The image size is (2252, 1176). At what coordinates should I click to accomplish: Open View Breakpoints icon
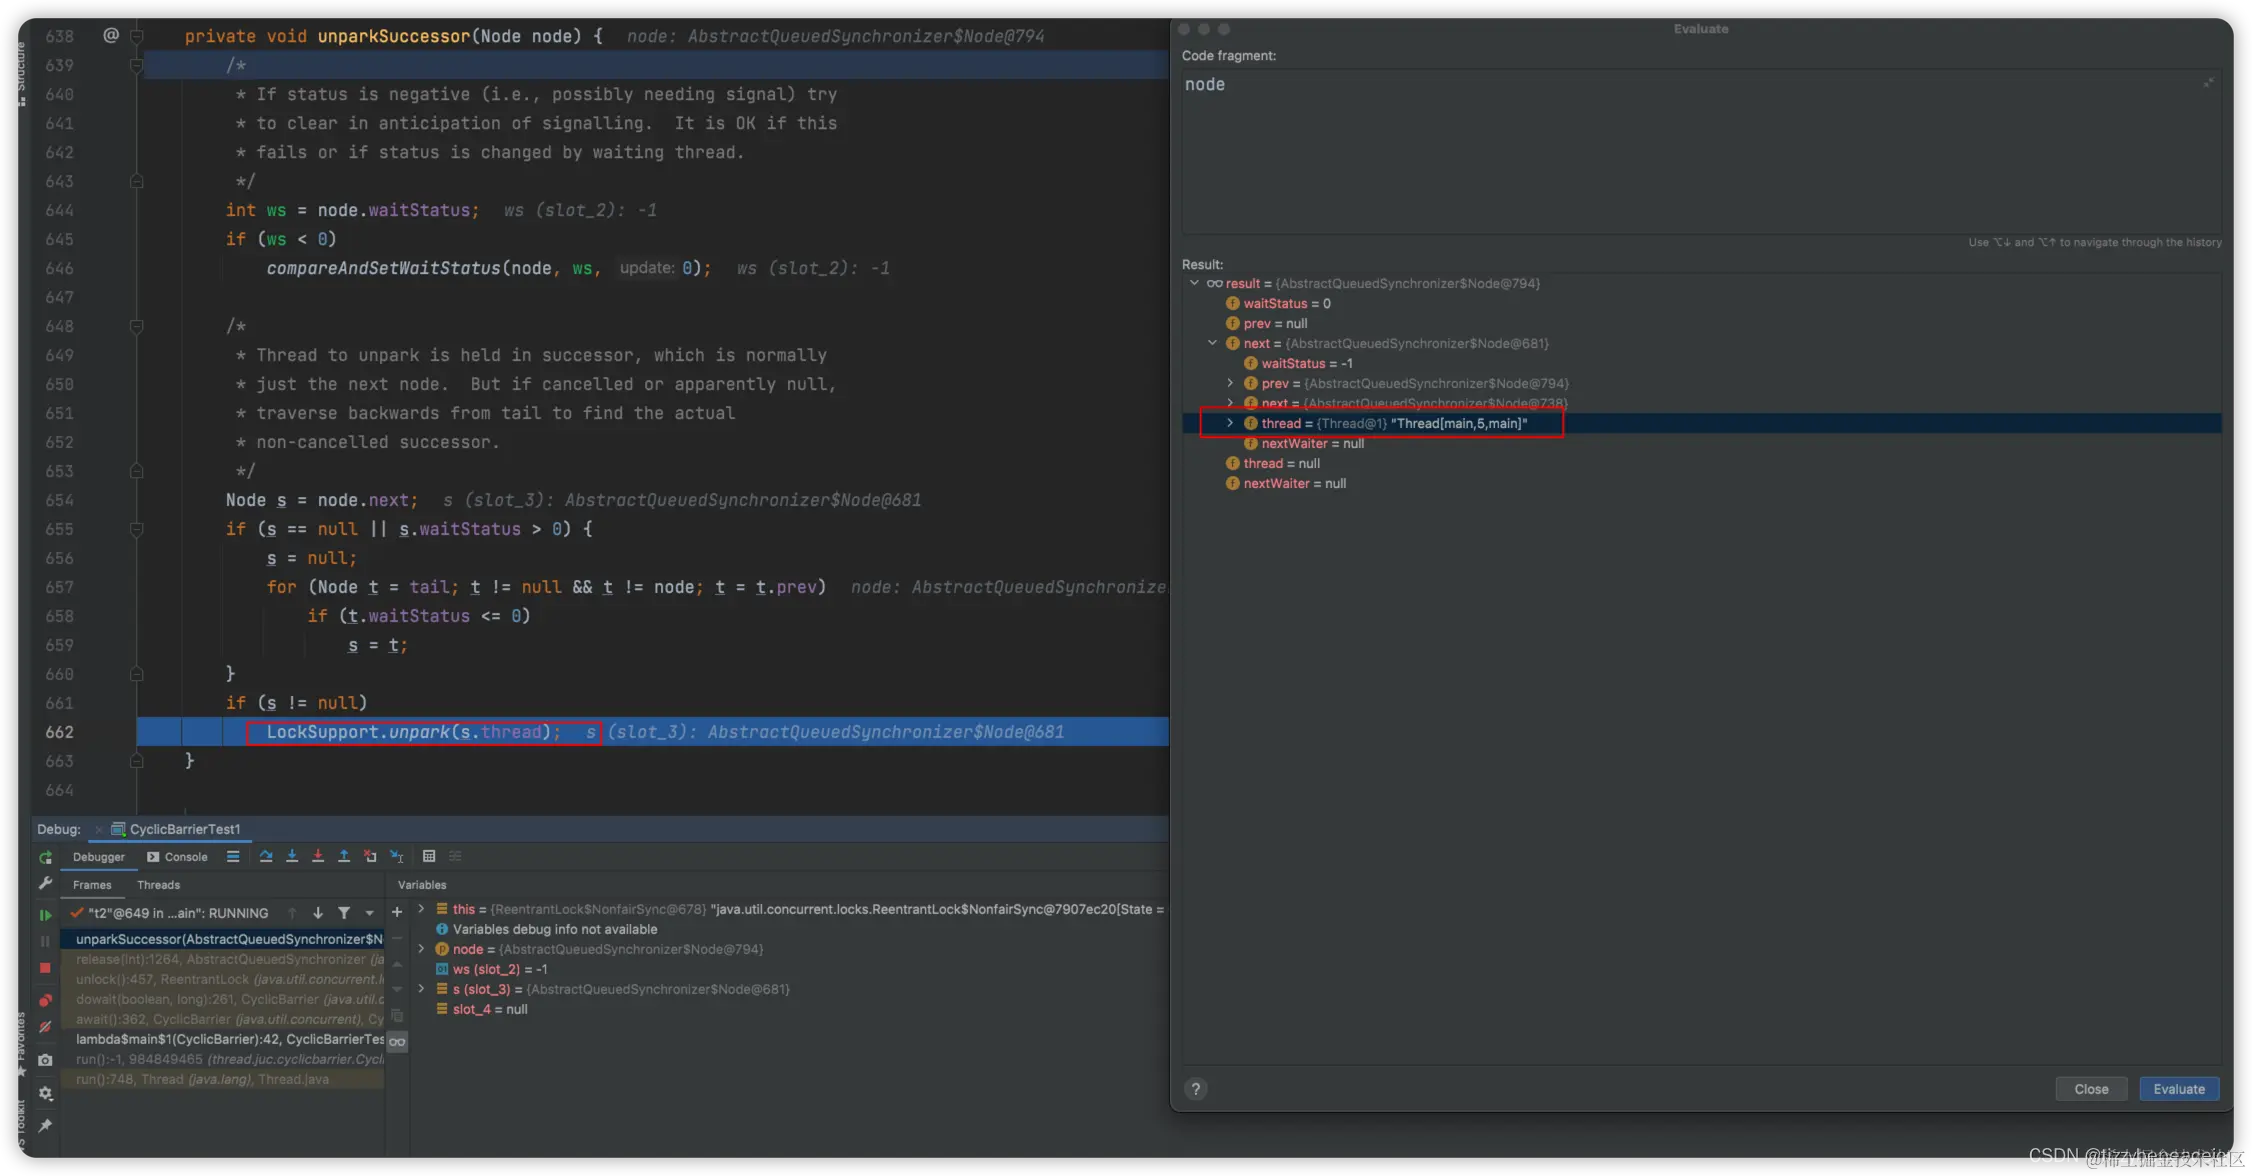click(x=45, y=1000)
